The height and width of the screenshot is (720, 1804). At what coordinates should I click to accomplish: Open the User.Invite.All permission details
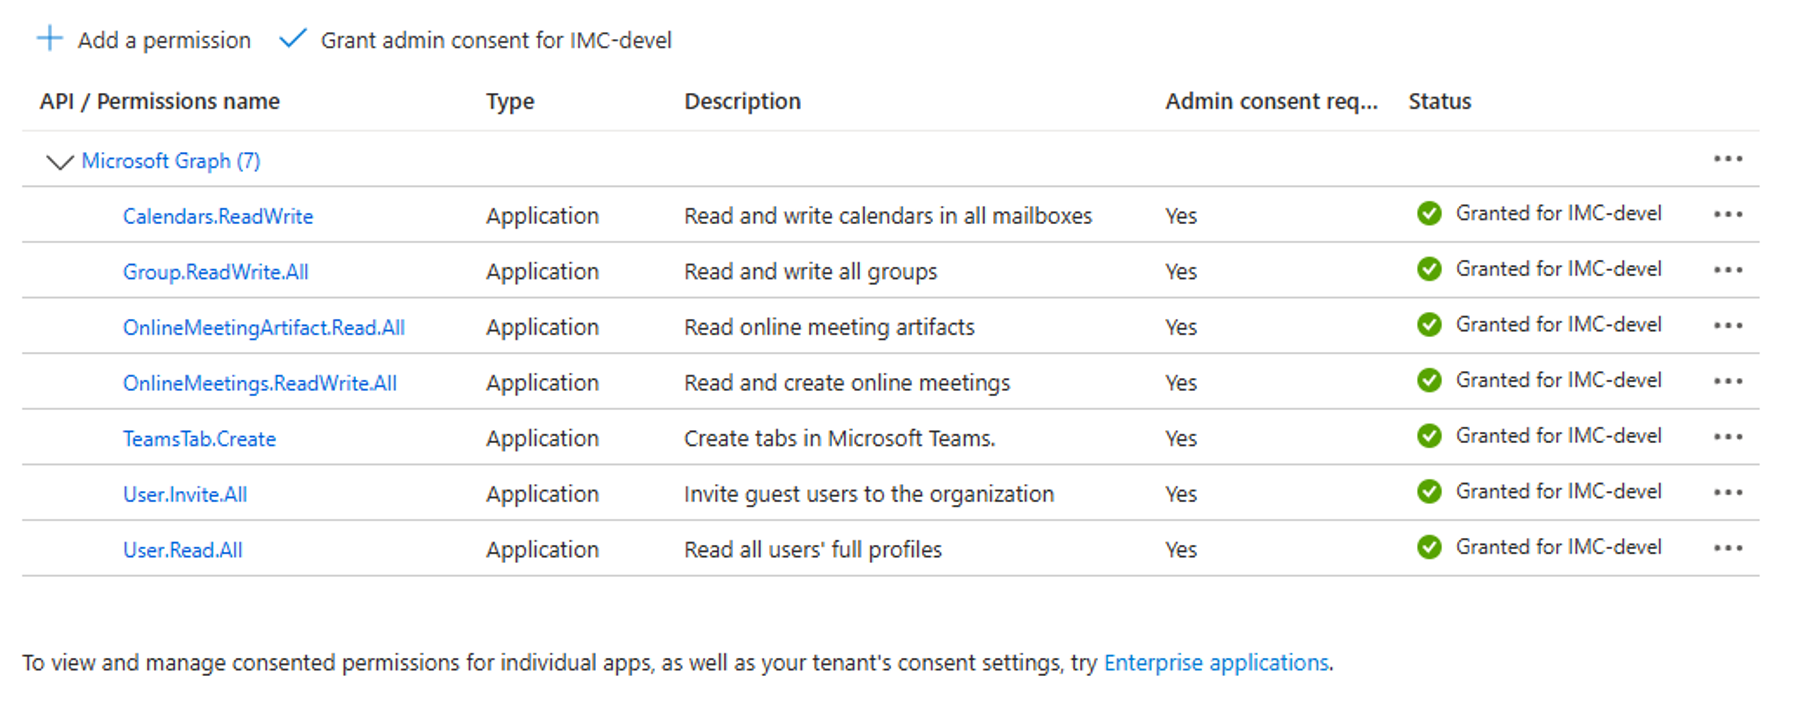(x=185, y=494)
